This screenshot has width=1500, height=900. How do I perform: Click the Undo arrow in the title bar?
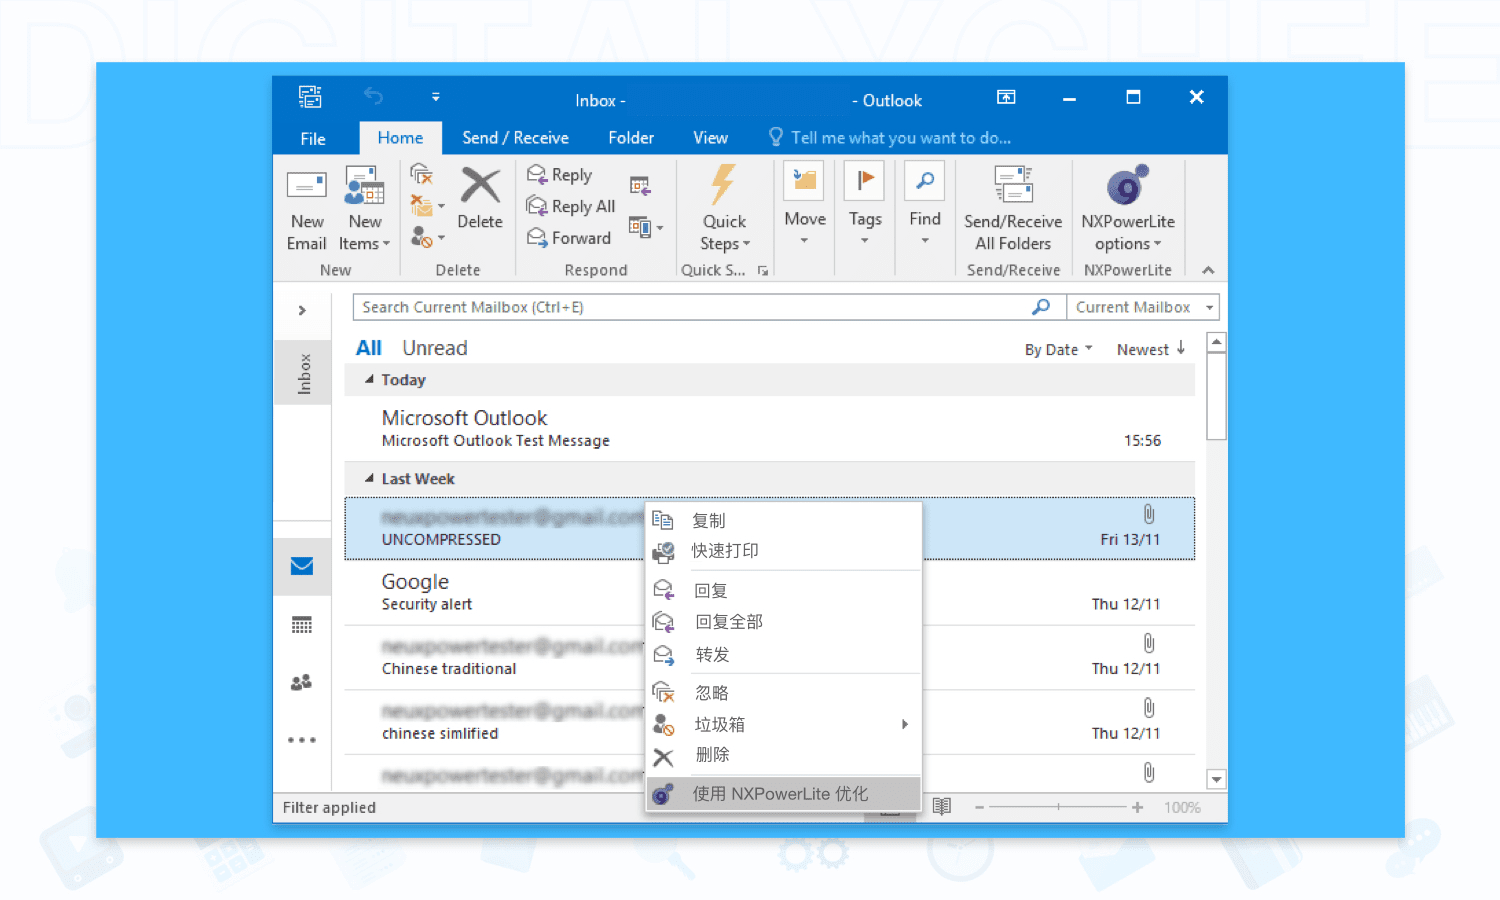tap(373, 96)
